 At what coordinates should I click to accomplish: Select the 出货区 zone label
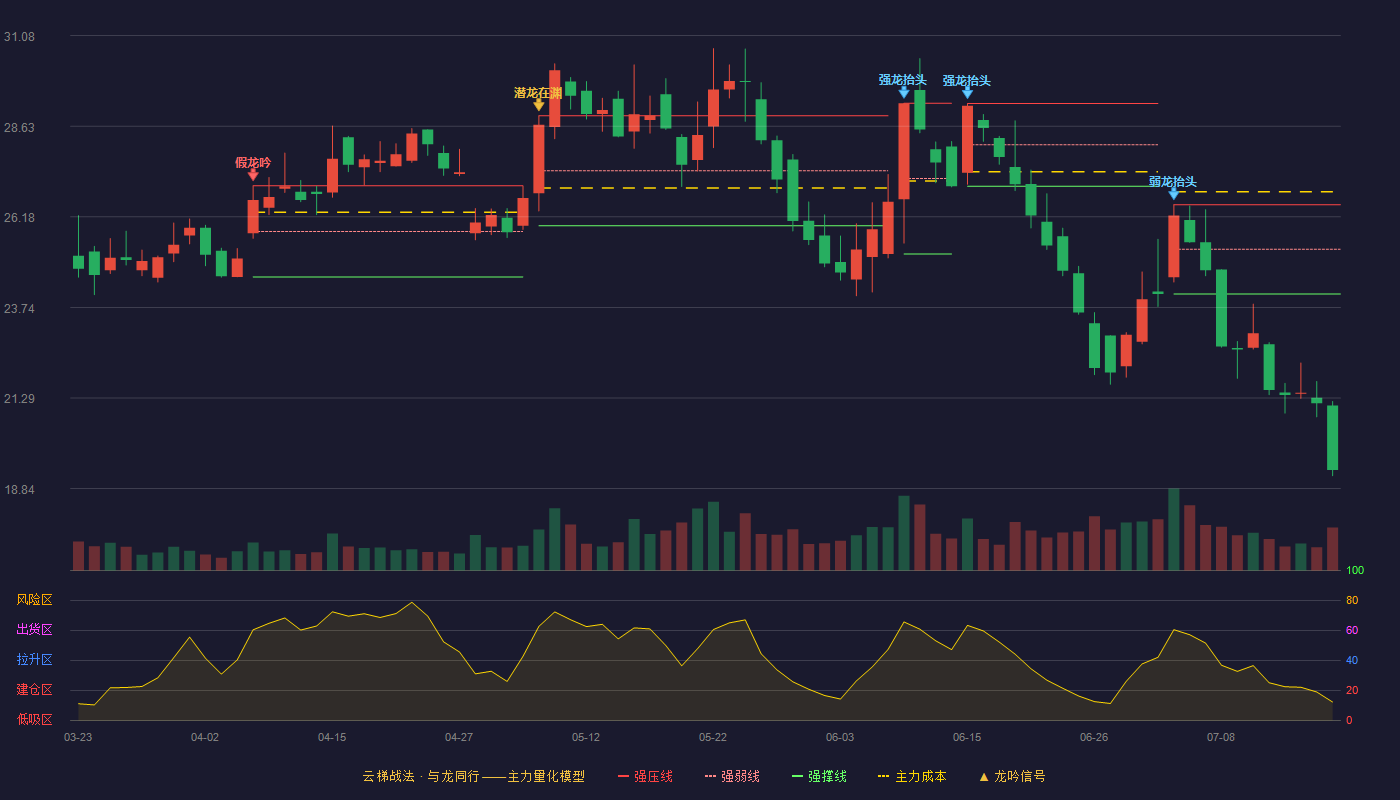point(35,630)
